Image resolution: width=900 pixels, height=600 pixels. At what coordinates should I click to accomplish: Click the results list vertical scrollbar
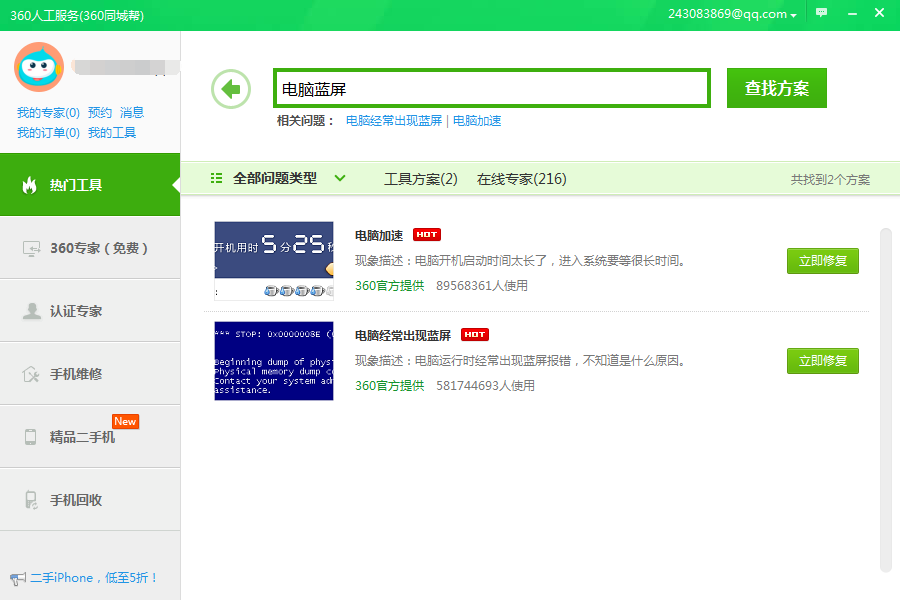tap(885, 400)
